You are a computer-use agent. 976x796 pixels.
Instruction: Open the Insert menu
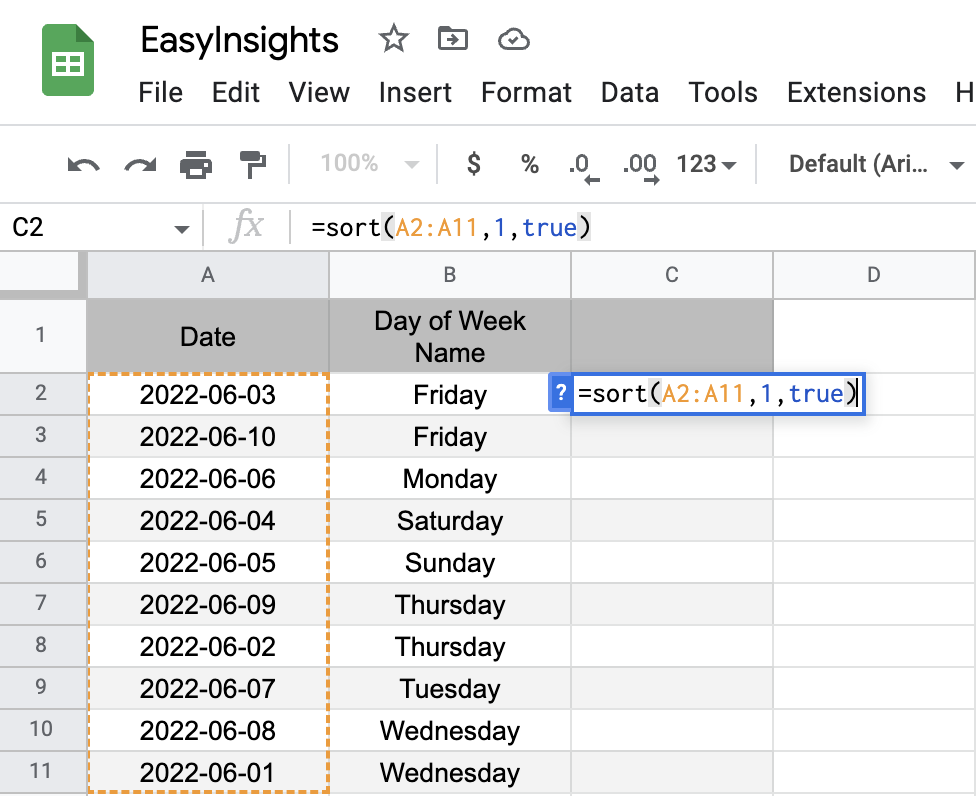415,93
